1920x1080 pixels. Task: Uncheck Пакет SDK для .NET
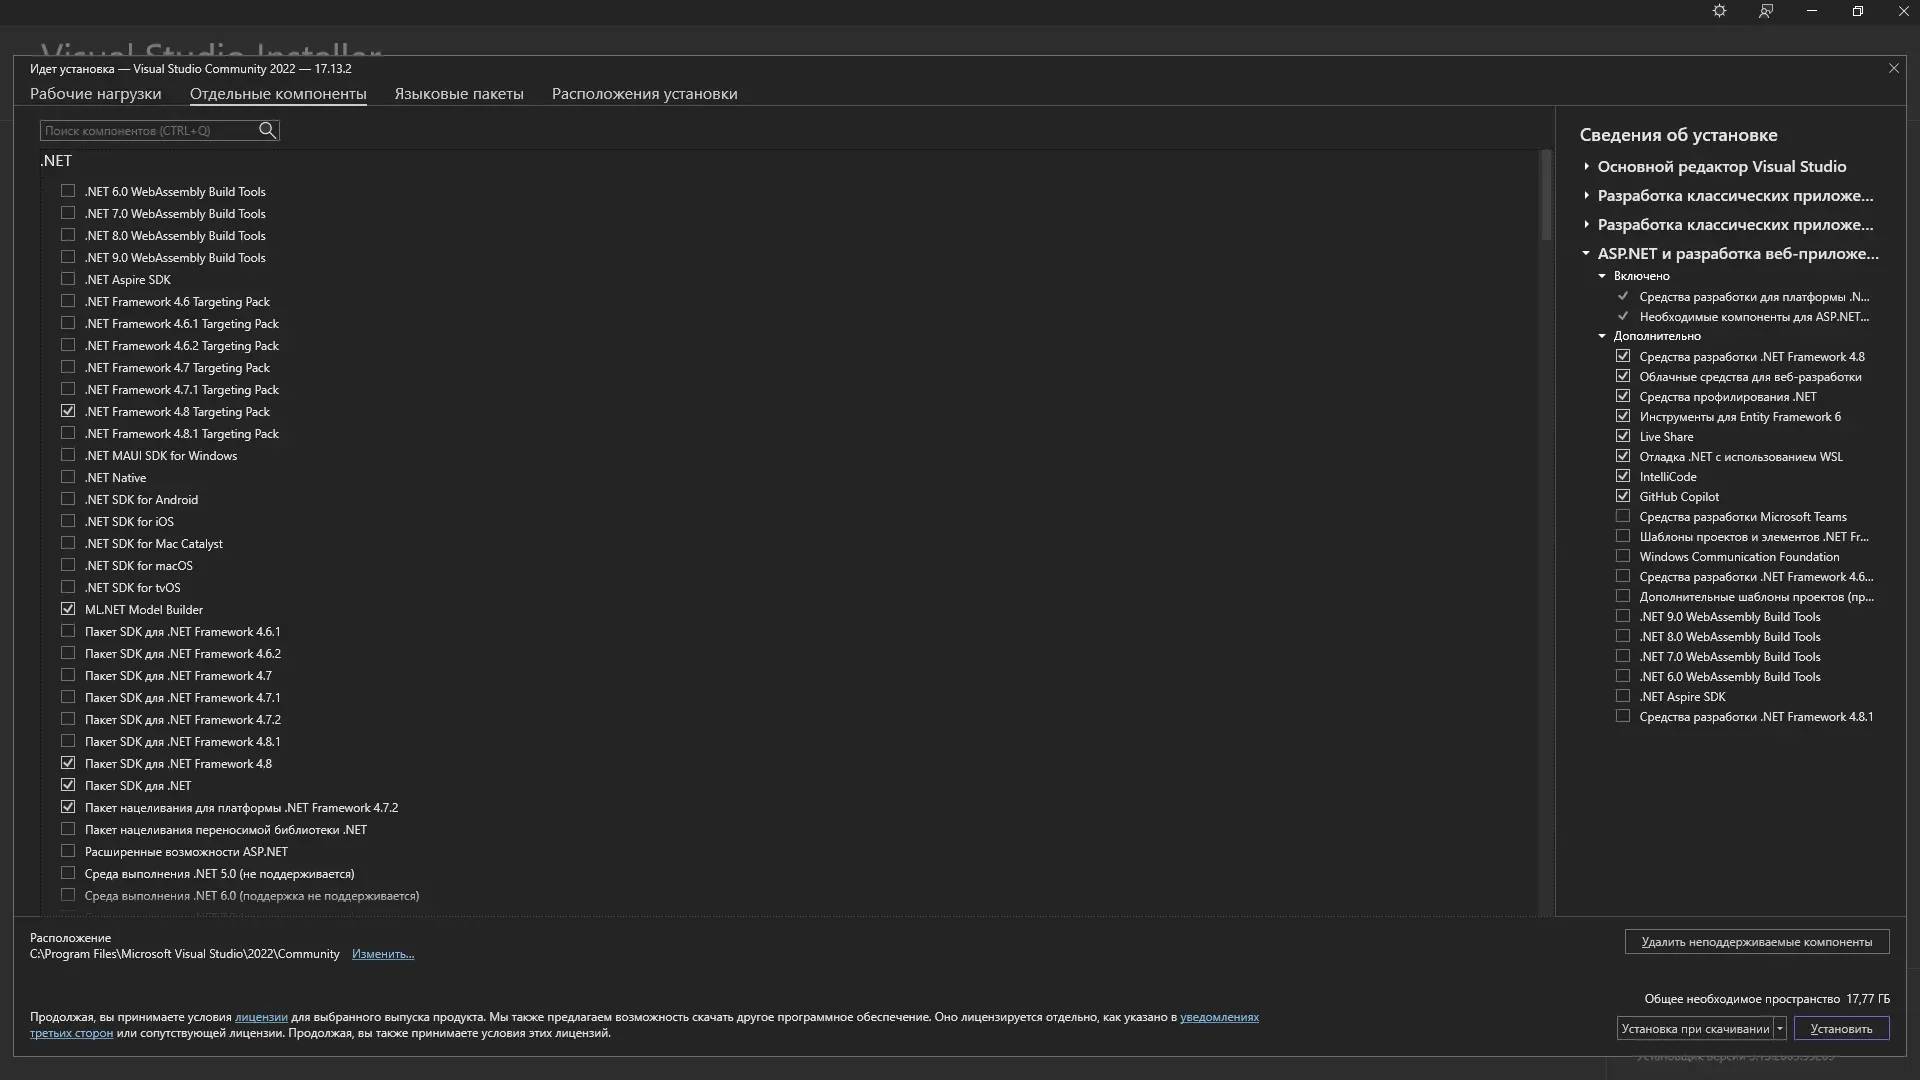click(x=68, y=785)
